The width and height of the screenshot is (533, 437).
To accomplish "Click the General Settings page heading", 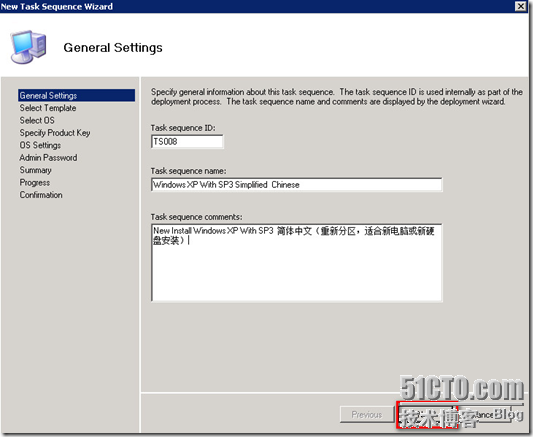I will (x=113, y=48).
